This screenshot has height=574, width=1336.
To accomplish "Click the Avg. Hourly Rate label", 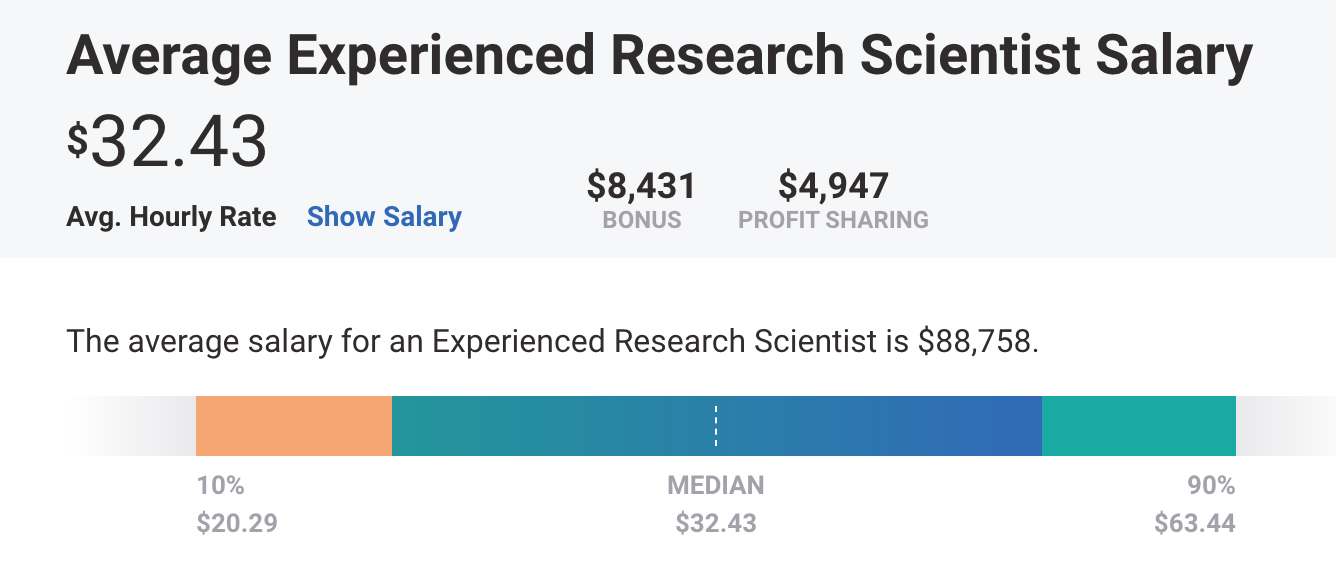I will coord(171,217).
